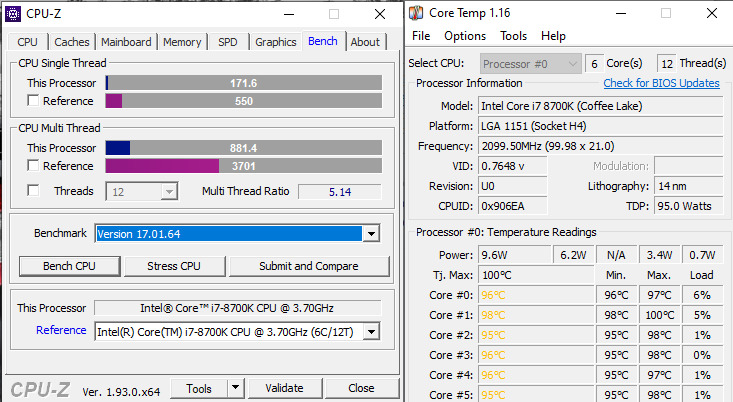
Task: Click the Thread(s) count box showing 12
Action: point(667,64)
